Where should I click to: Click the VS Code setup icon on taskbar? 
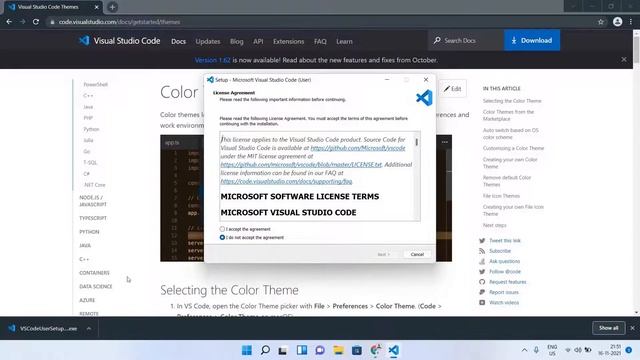pos(393,350)
